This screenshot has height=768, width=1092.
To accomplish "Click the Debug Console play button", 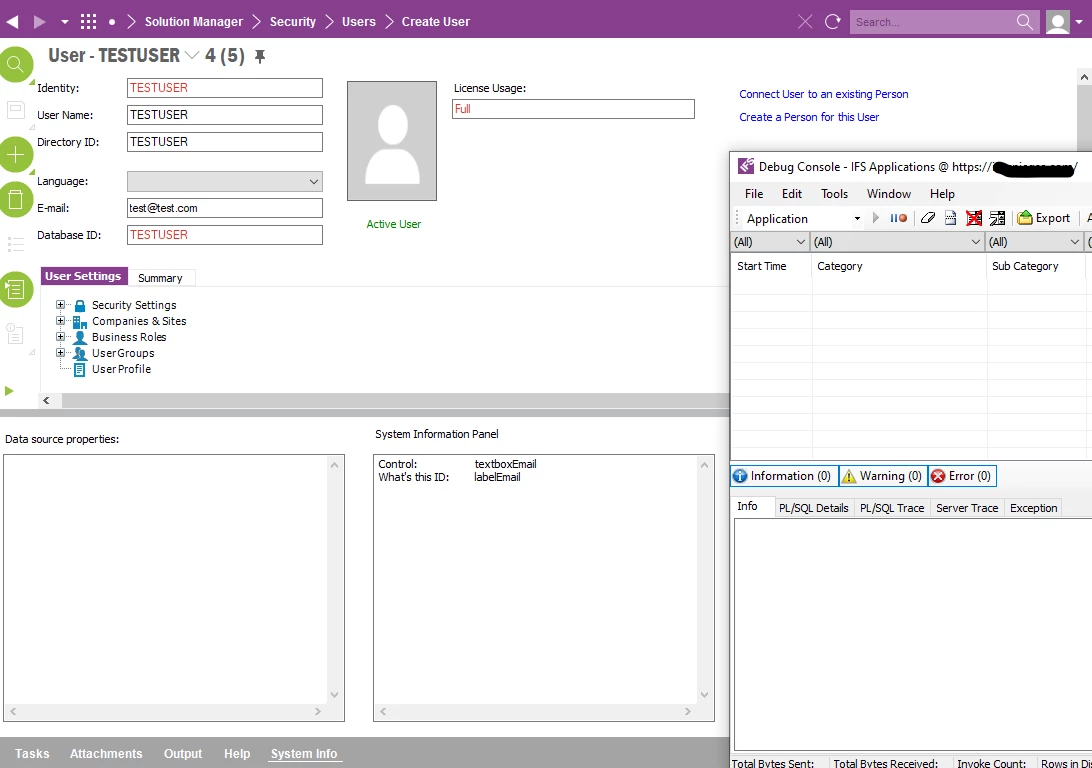I will point(876,218).
